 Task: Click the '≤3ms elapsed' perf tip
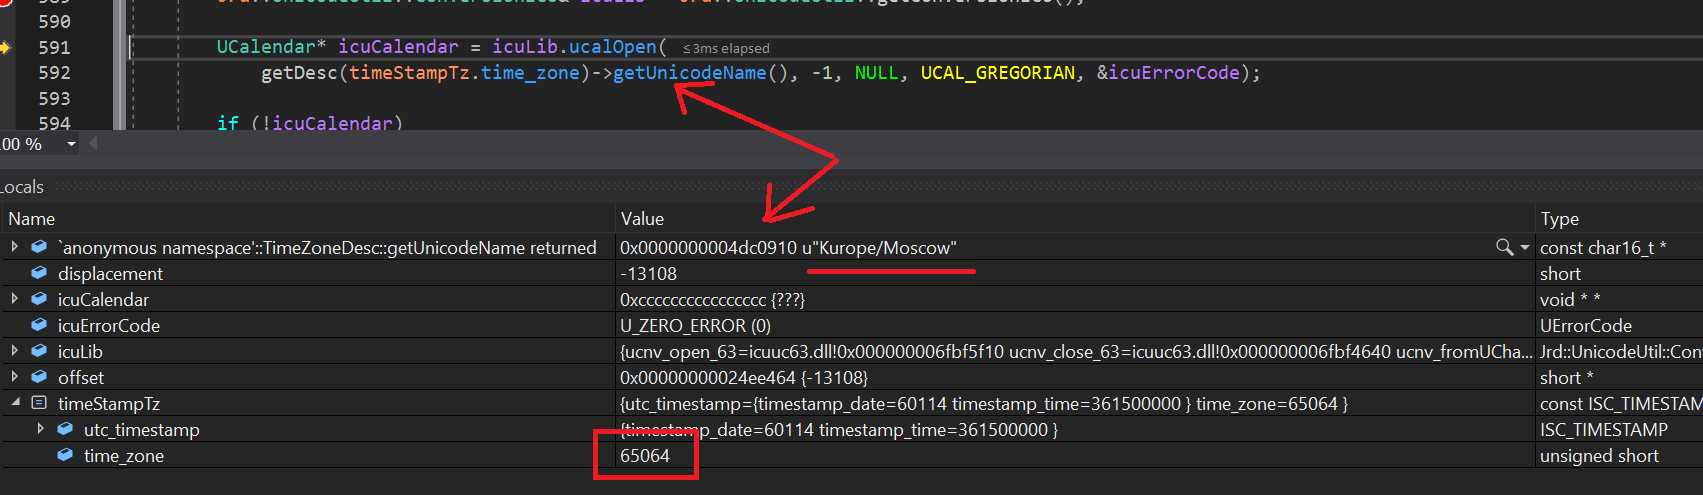tap(726, 48)
